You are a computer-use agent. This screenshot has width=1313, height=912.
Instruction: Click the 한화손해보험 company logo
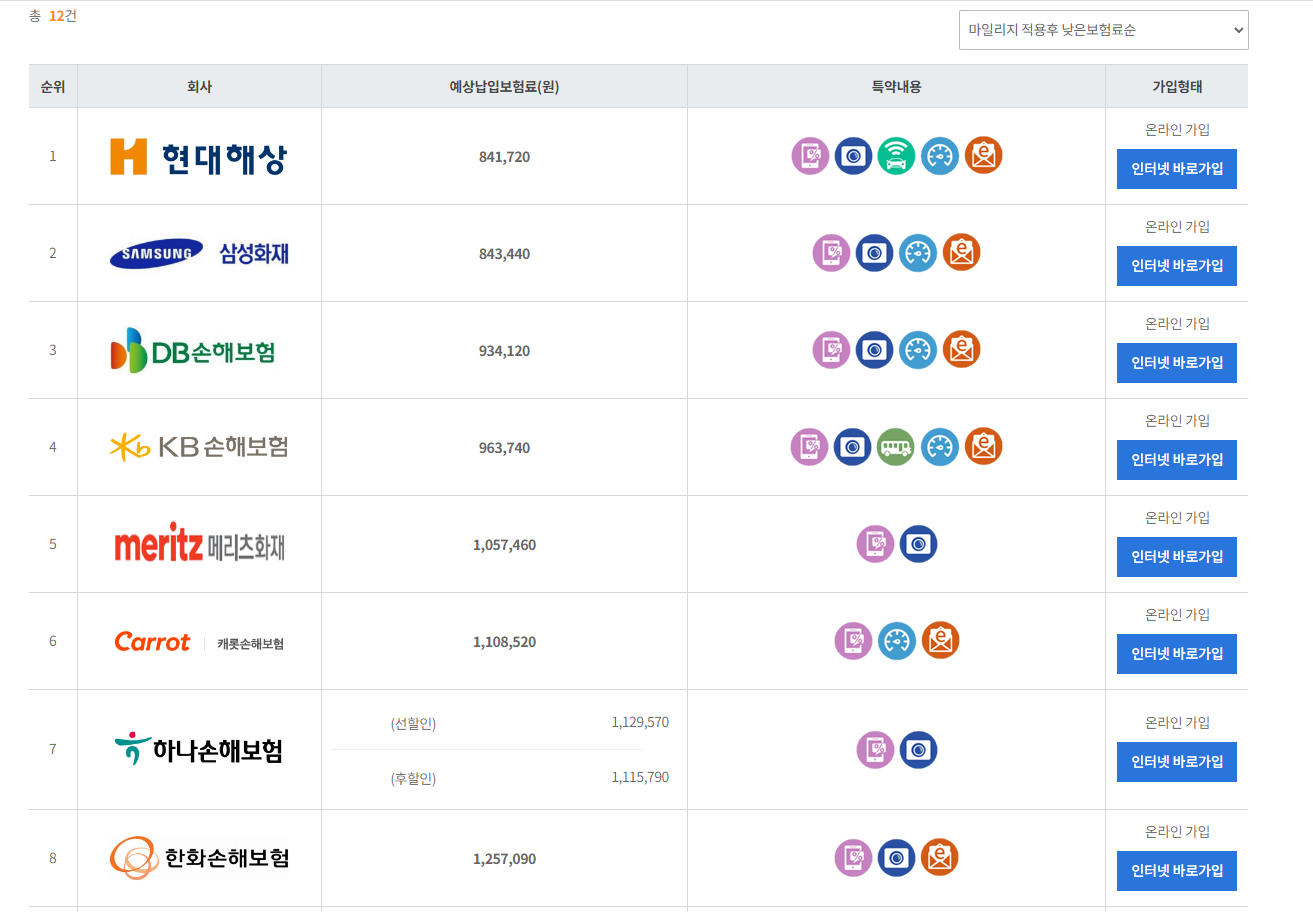pyautogui.click(x=199, y=858)
